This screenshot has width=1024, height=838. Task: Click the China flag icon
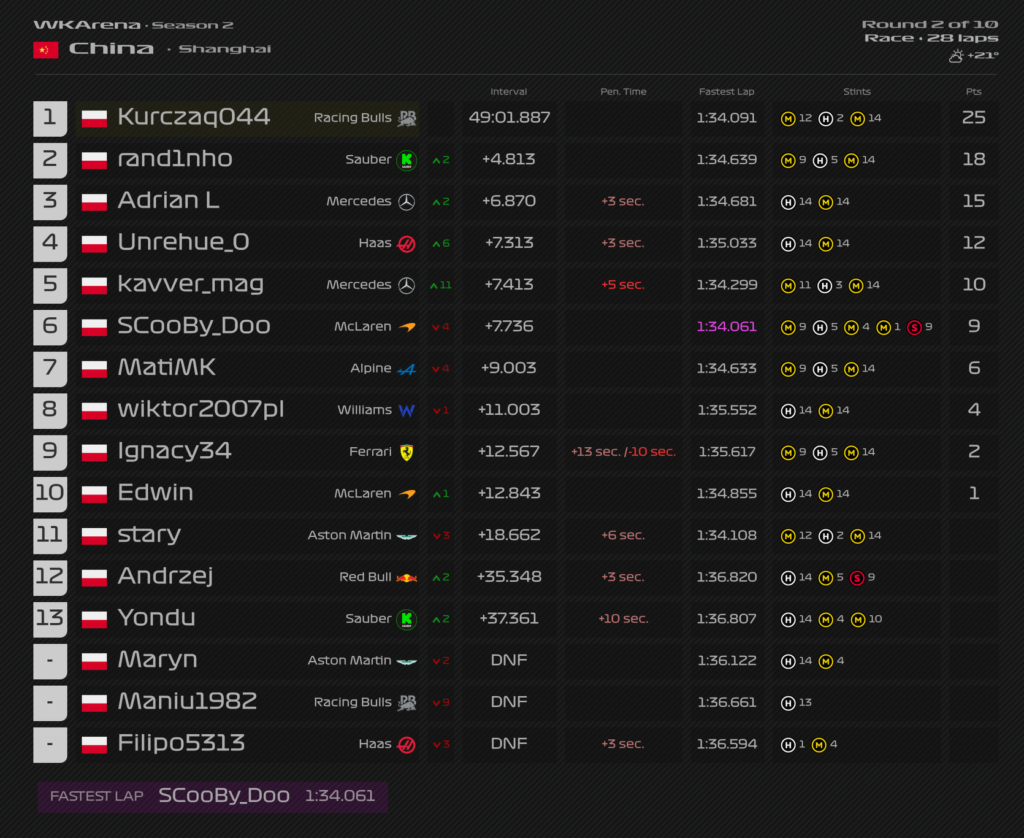click(x=46, y=50)
